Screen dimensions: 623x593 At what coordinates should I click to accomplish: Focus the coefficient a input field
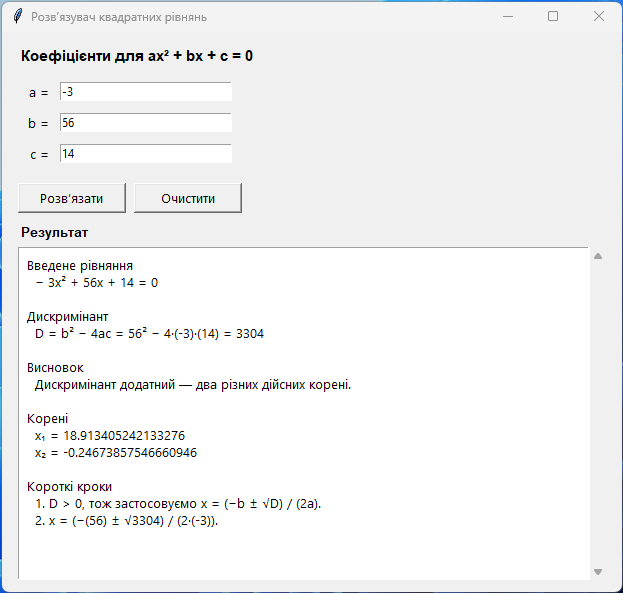pos(146,92)
